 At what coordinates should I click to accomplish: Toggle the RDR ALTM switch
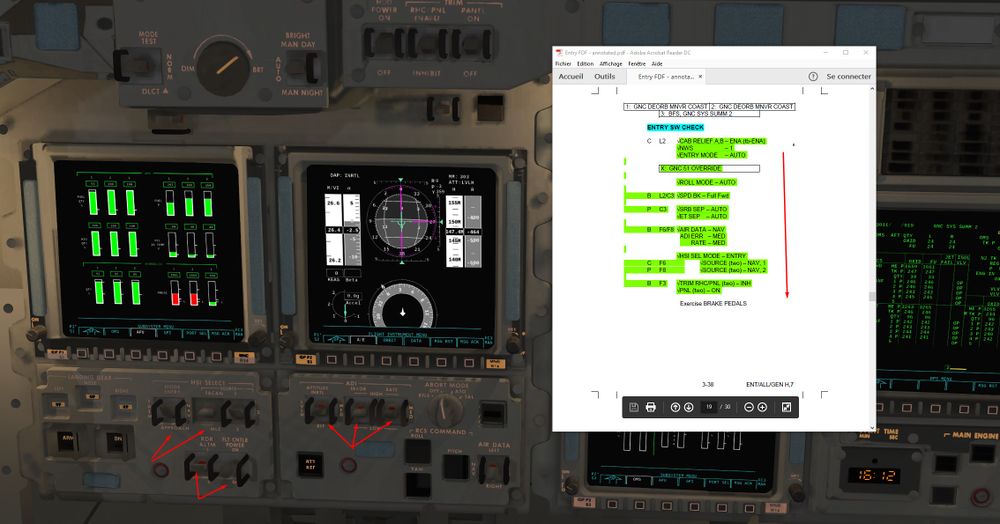click(200, 467)
